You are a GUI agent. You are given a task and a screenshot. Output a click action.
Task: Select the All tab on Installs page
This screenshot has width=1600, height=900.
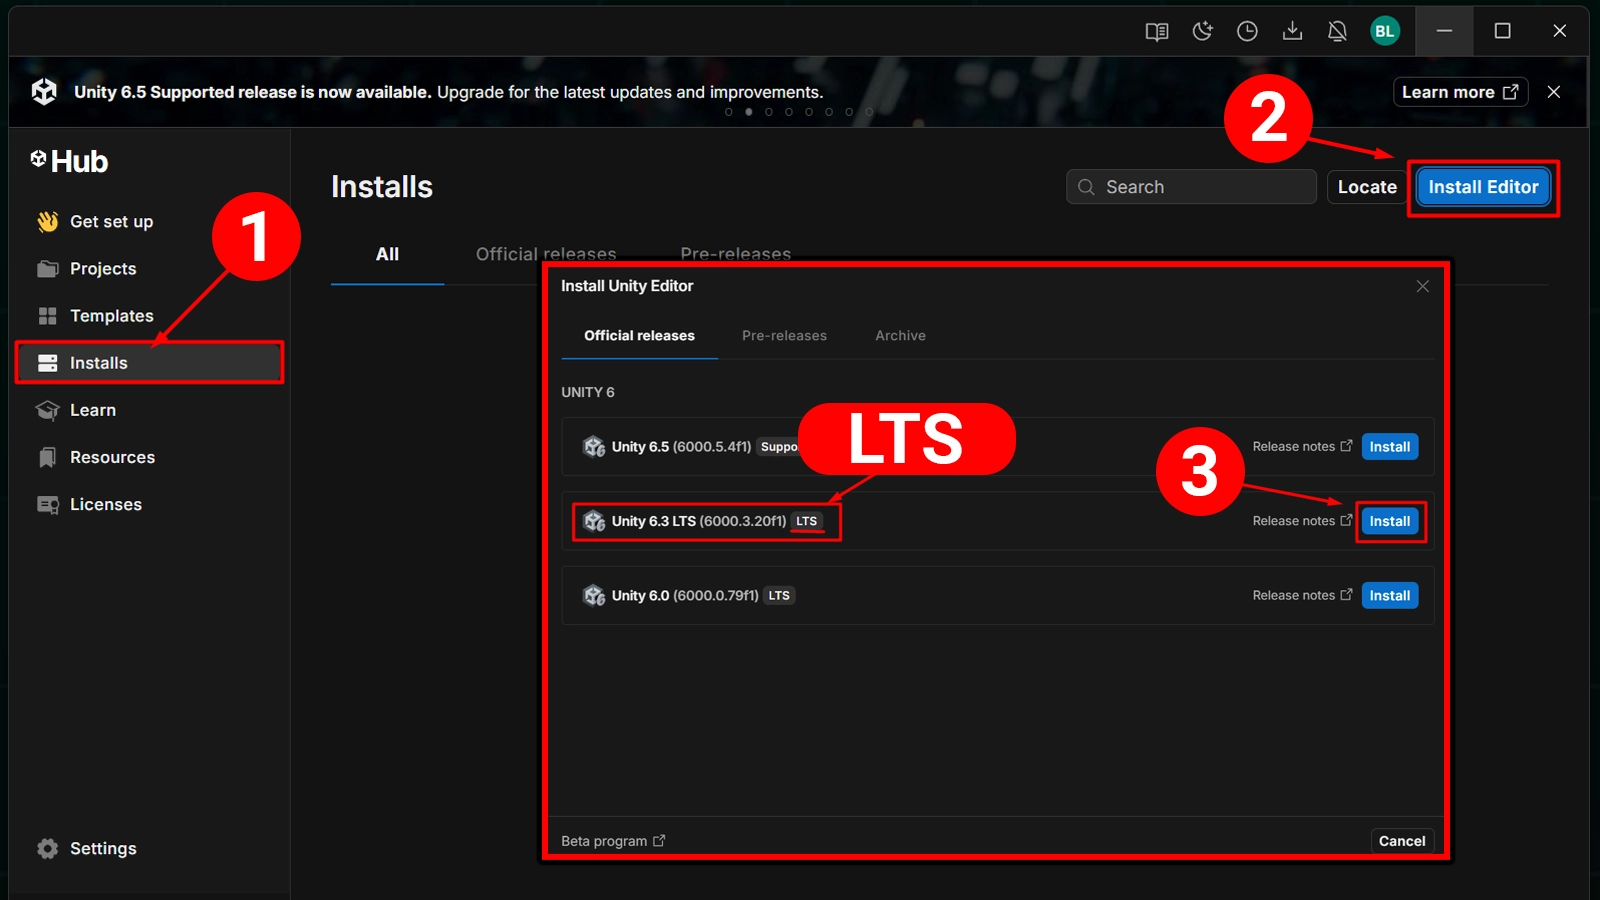coord(387,255)
